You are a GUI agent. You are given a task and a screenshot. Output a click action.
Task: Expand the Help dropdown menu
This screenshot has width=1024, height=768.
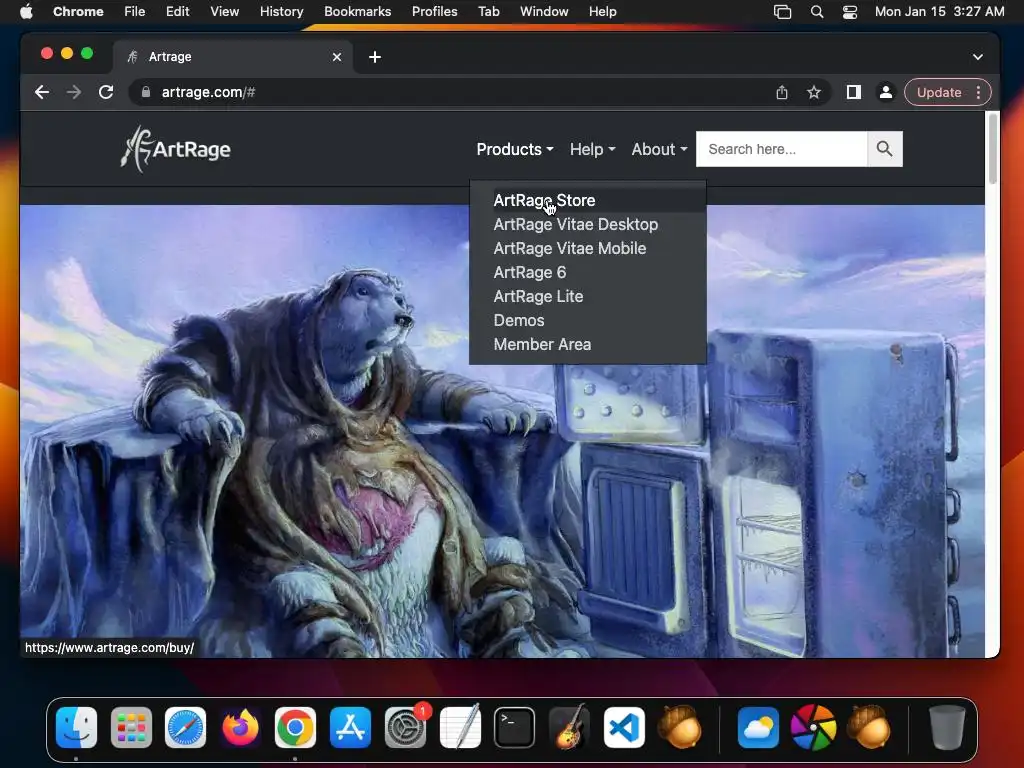click(592, 149)
